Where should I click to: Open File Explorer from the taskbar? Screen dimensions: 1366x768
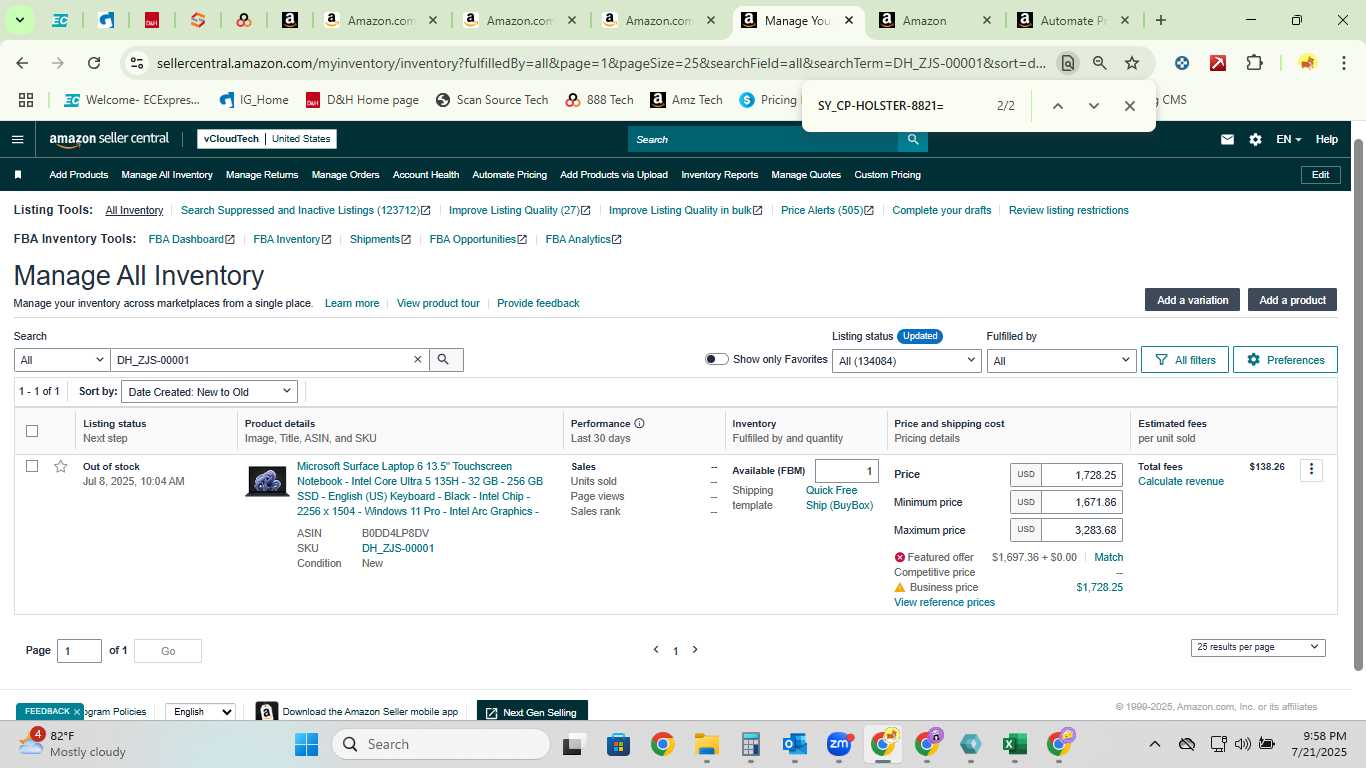pyautogui.click(x=706, y=744)
